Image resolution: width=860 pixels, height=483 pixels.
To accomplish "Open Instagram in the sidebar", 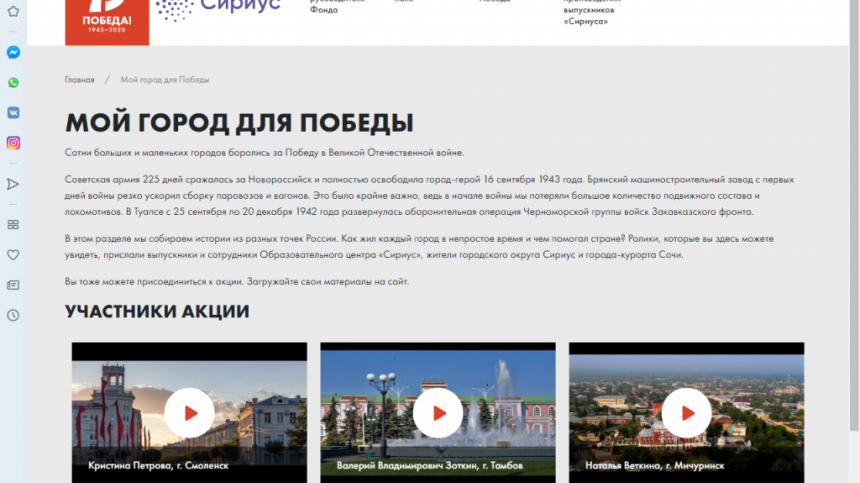I will (13, 143).
